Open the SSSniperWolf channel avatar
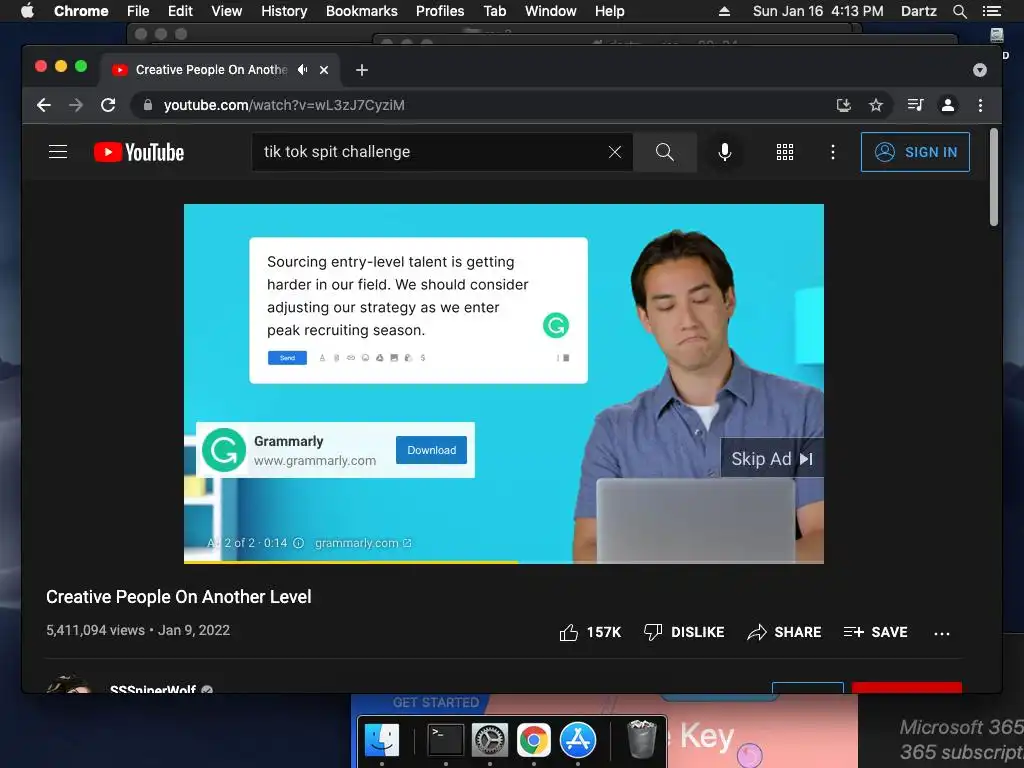 pos(69,684)
